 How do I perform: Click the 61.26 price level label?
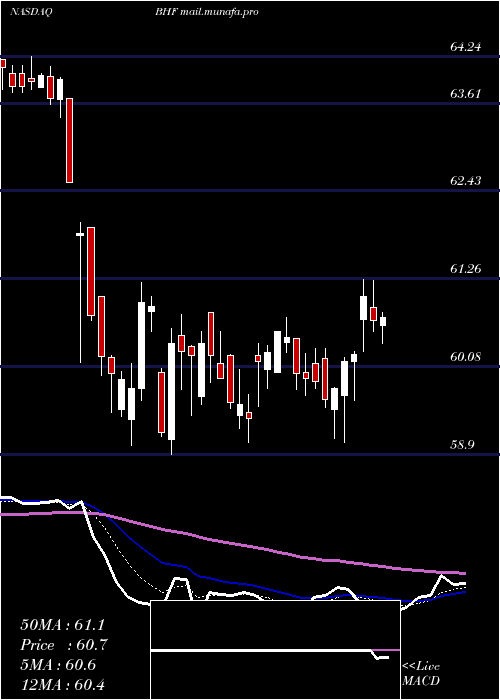[466, 269]
